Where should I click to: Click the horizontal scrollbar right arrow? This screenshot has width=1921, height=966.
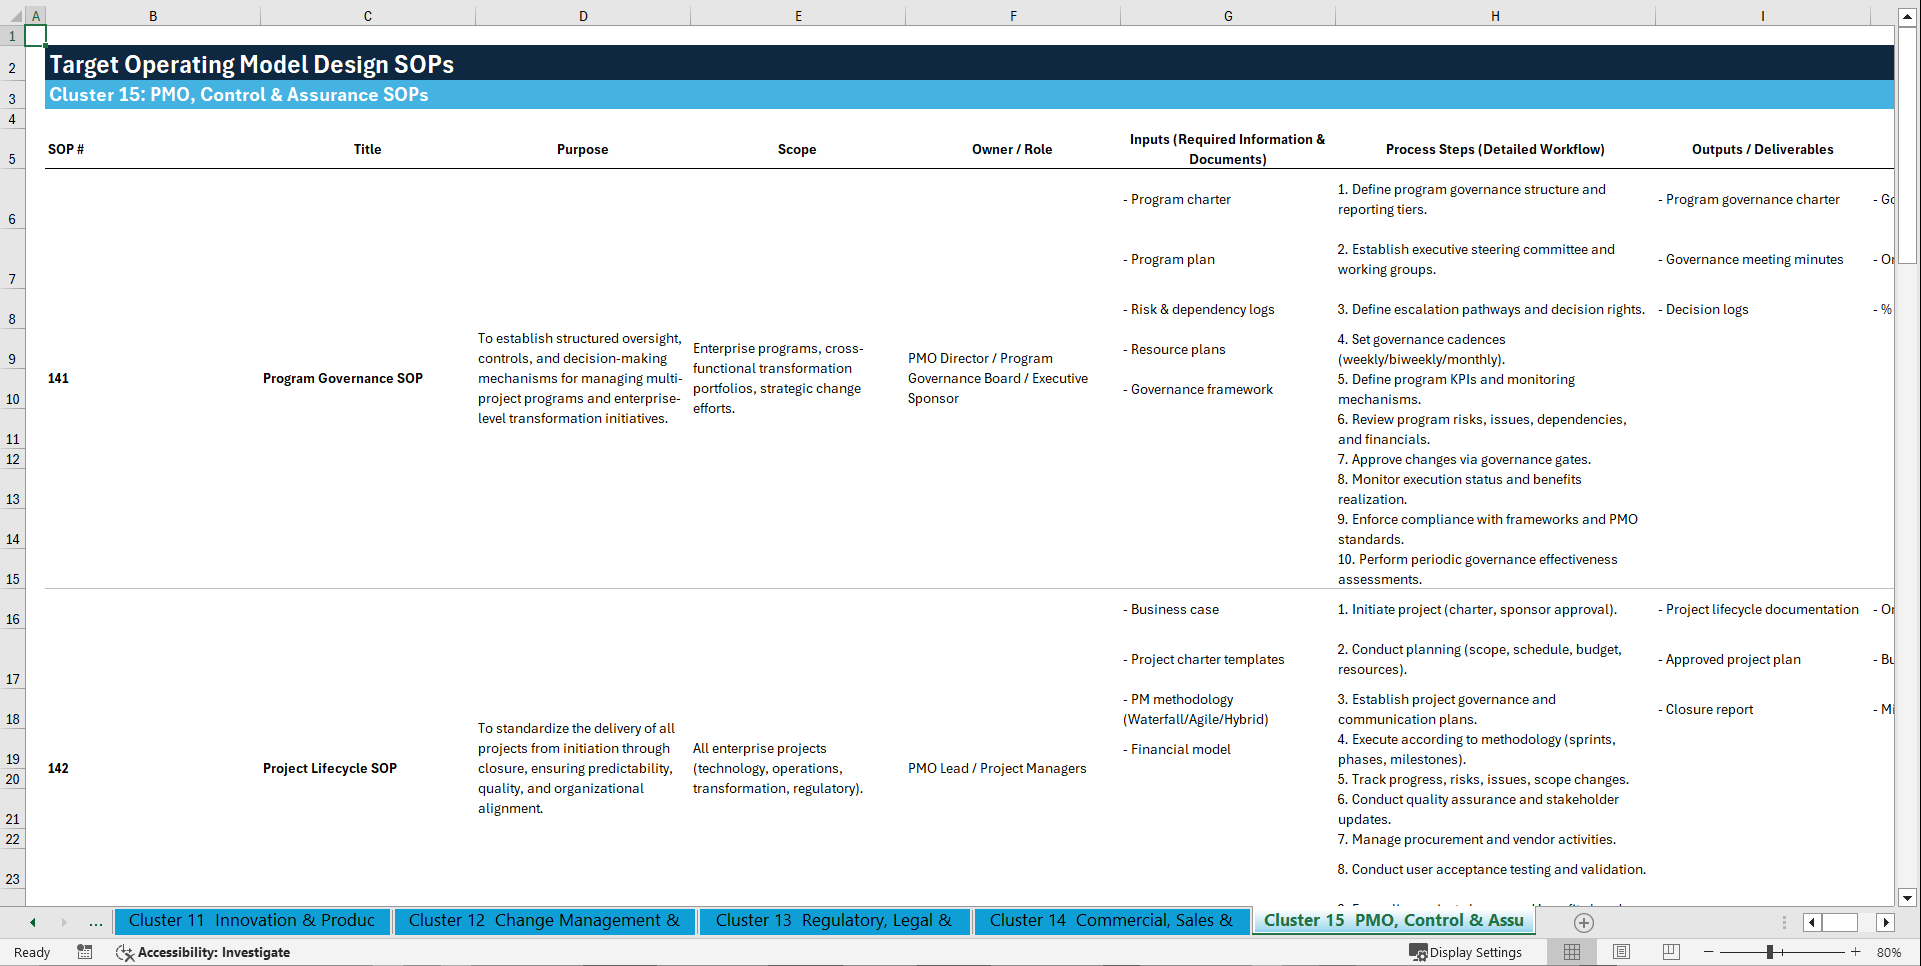click(1886, 922)
